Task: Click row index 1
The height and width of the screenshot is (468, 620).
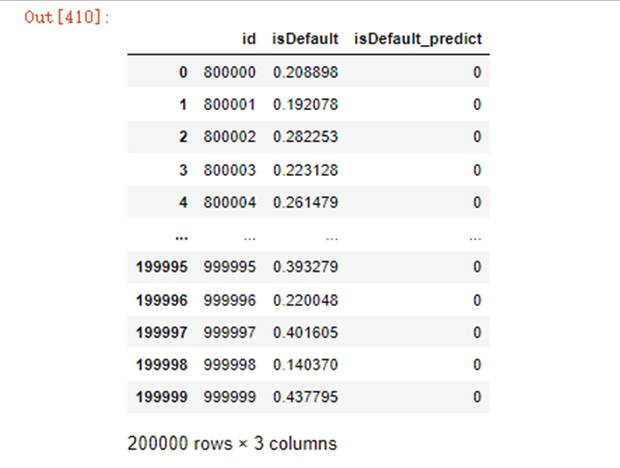Action: (x=183, y=105)
